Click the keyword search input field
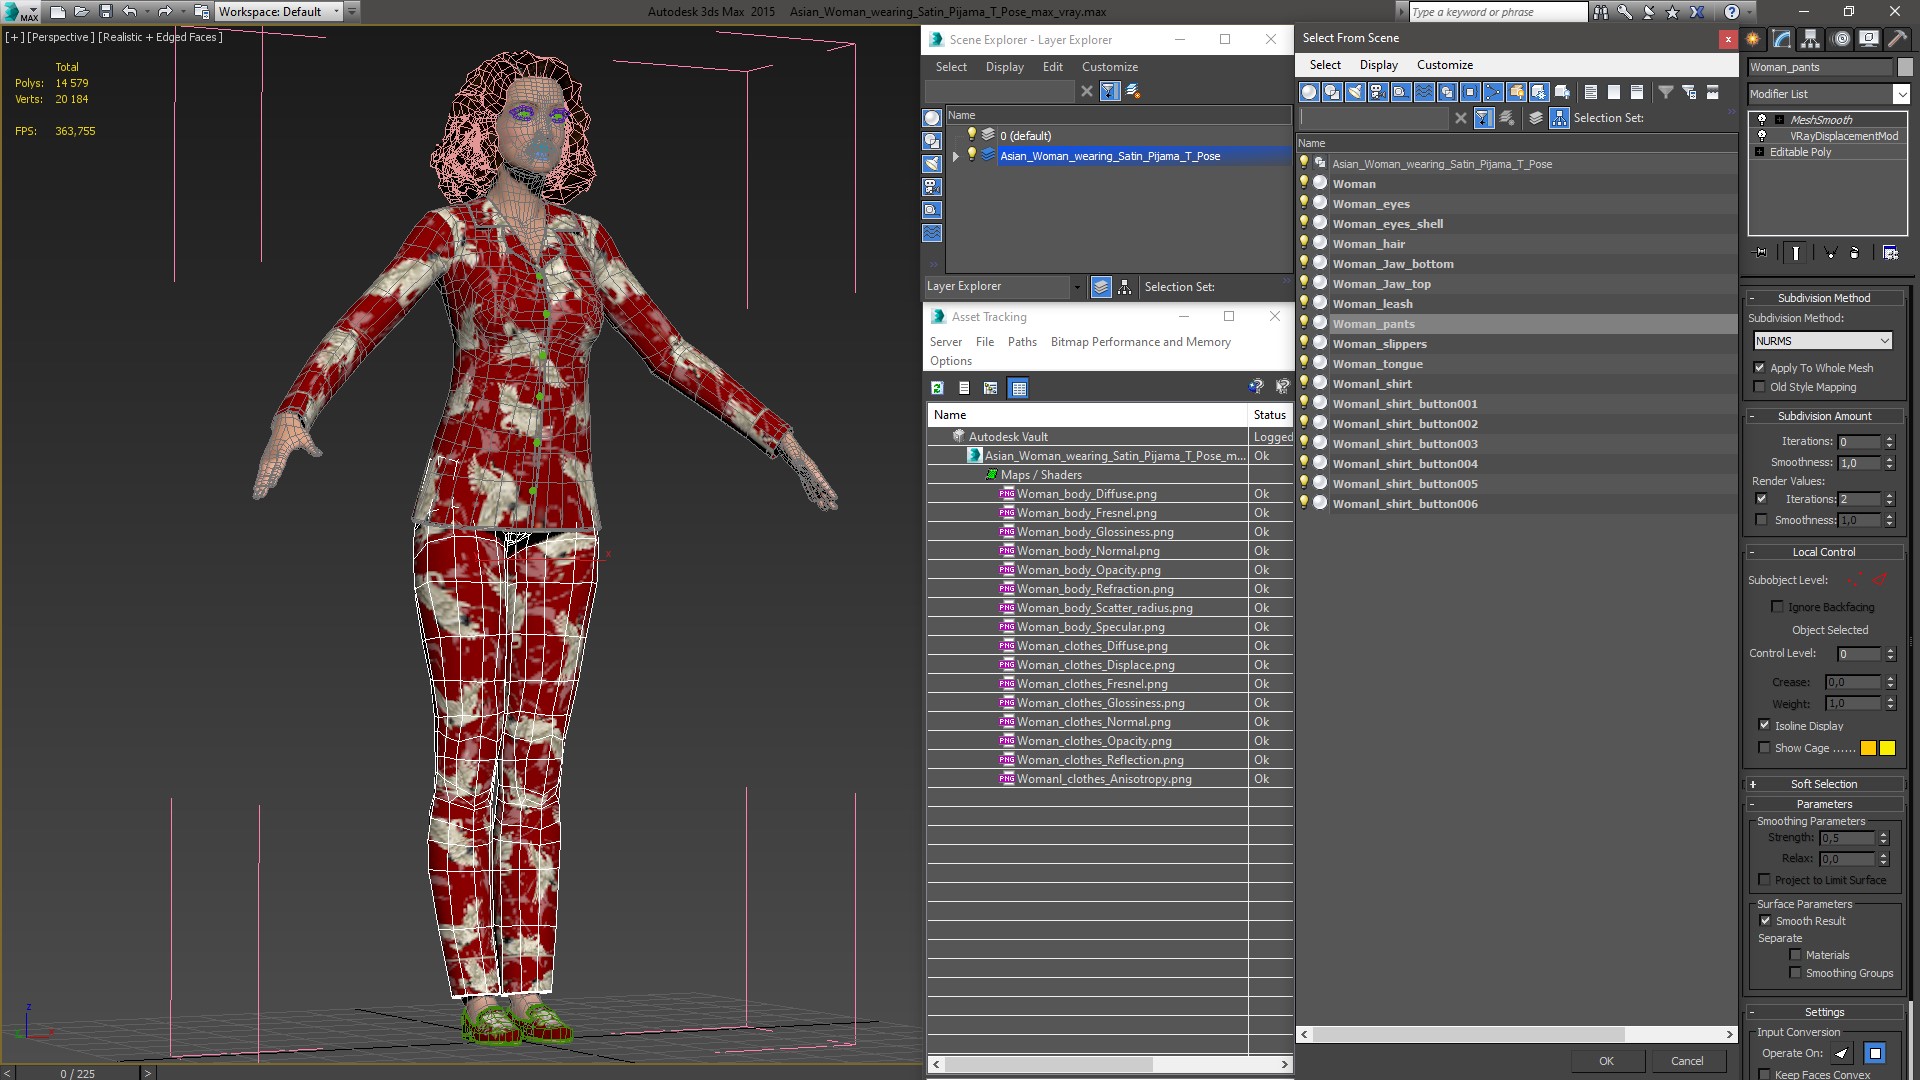 [1497, 12]
